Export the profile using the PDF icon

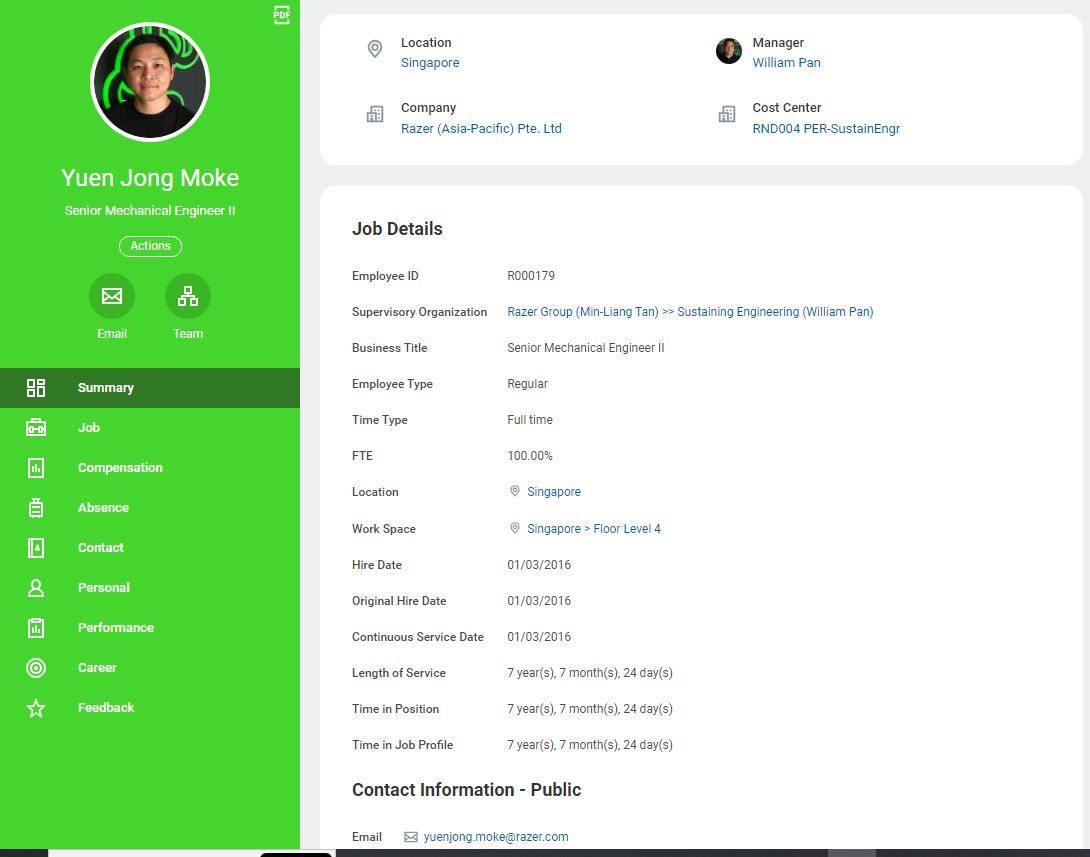tap(282, 15)
